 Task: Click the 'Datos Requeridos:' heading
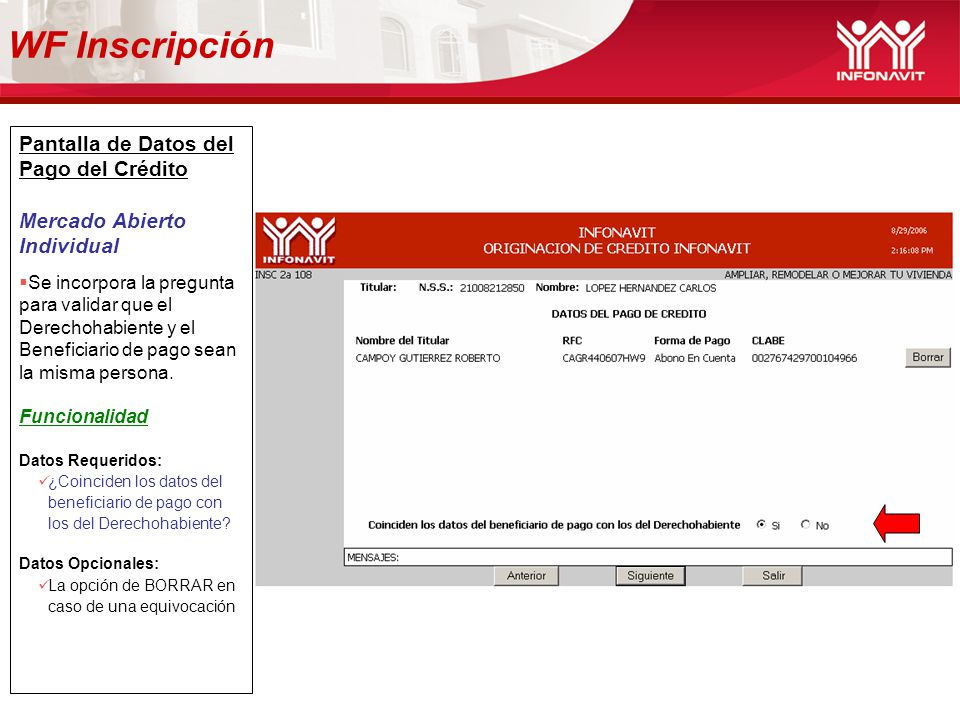tap(91, 460)
